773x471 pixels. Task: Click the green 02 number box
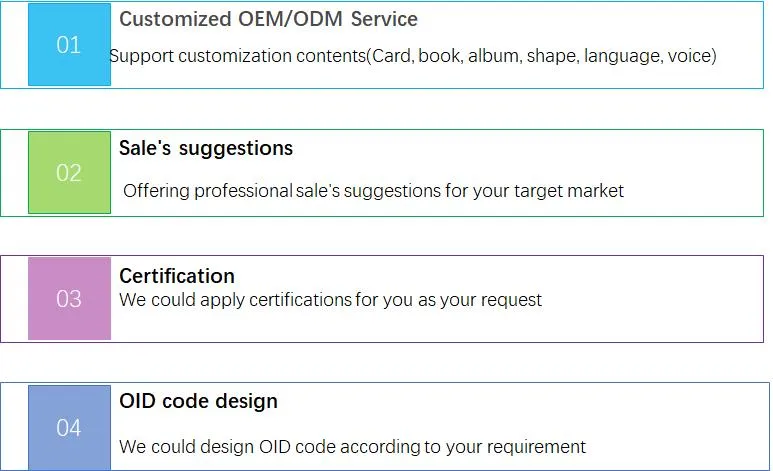click(x=70, y=173)
